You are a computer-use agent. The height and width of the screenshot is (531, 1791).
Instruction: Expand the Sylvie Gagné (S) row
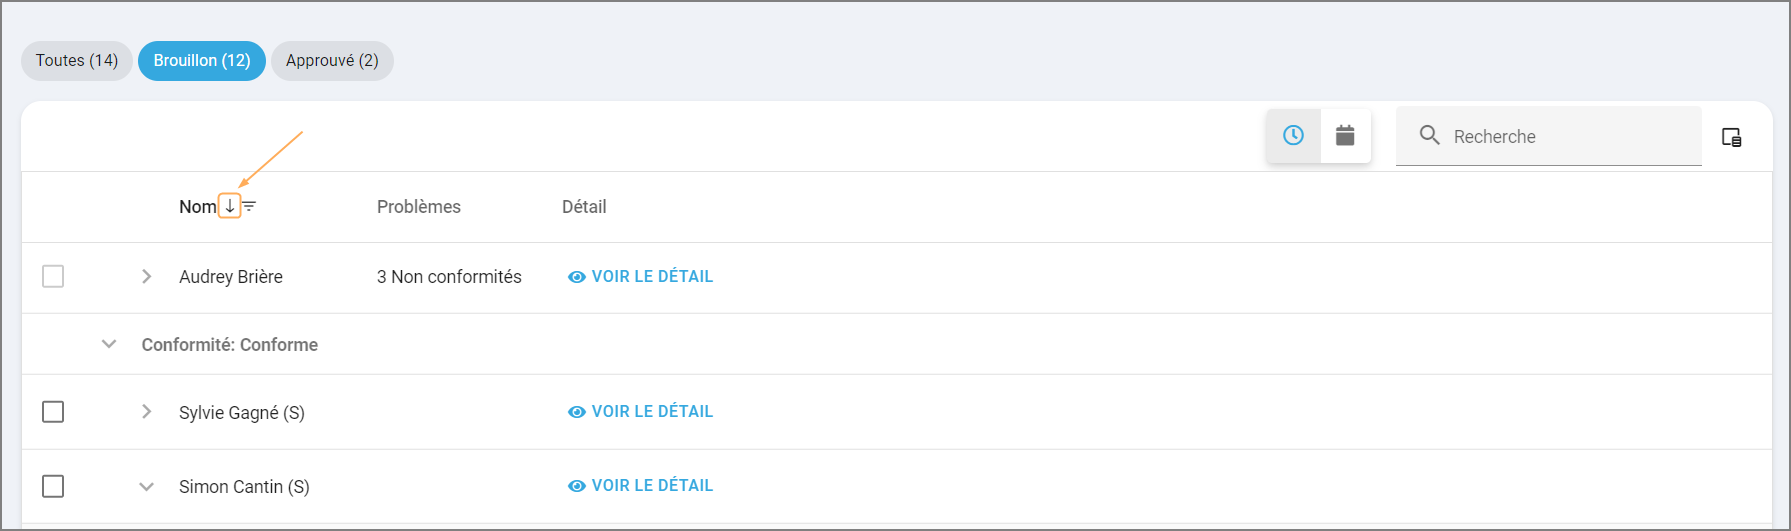(x=146, y=412)
